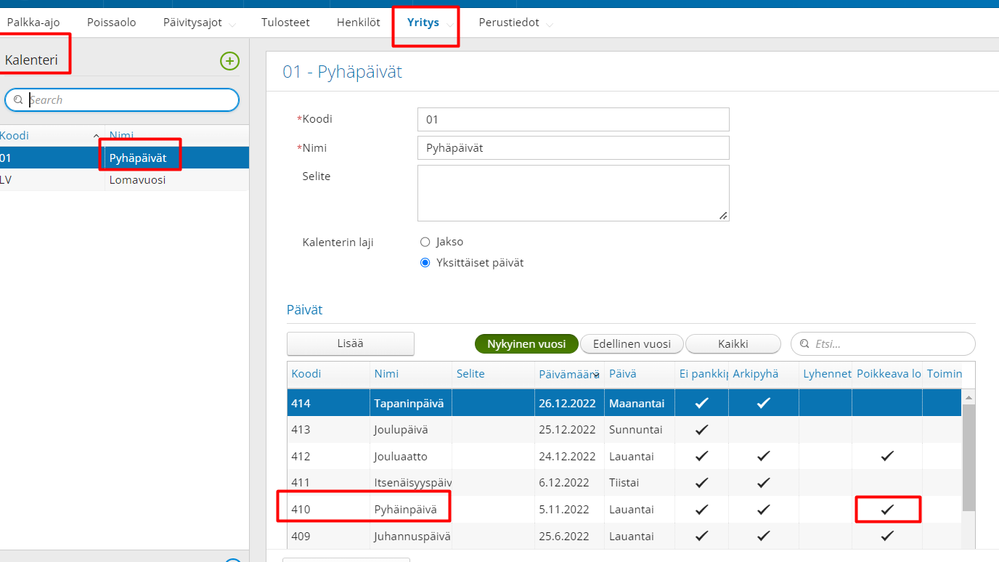Add a new calendar with green plus icon

229,61
